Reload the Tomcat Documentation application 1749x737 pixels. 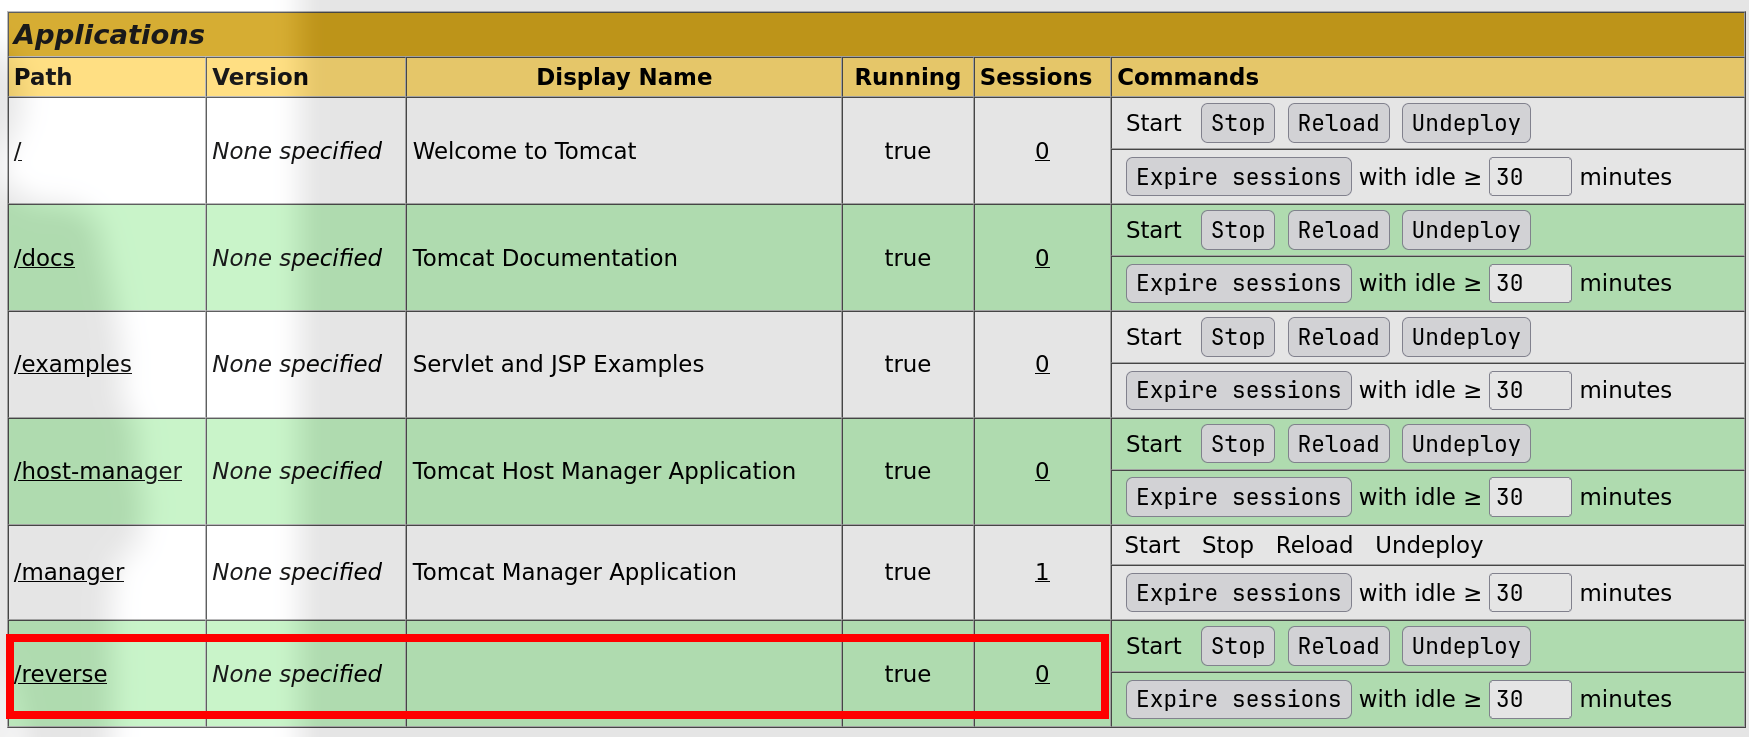(x=1338, y=230)
